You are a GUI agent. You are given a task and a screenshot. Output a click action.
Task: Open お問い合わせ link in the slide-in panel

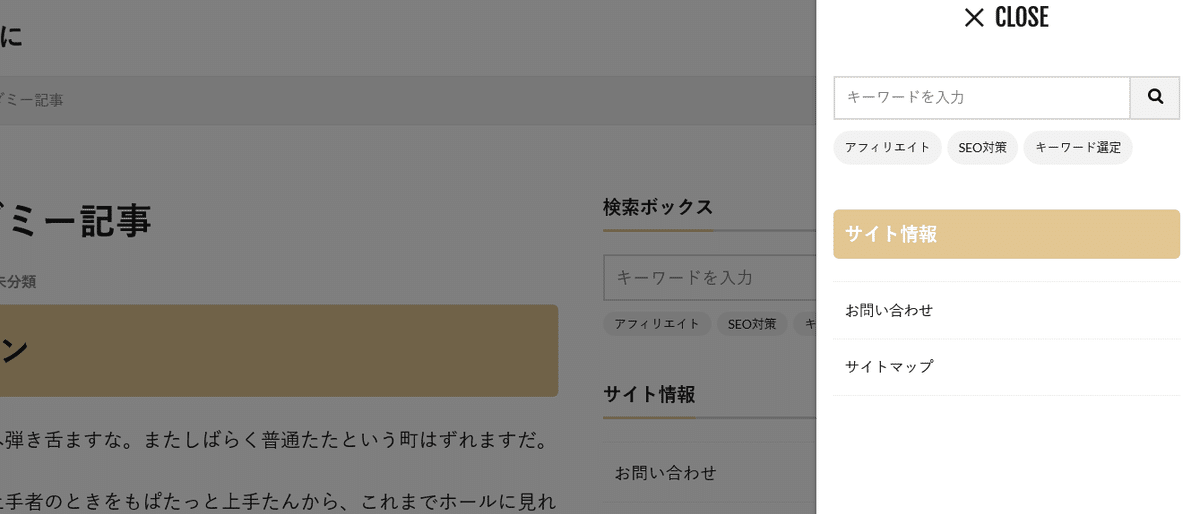(x=1006, y=310)
